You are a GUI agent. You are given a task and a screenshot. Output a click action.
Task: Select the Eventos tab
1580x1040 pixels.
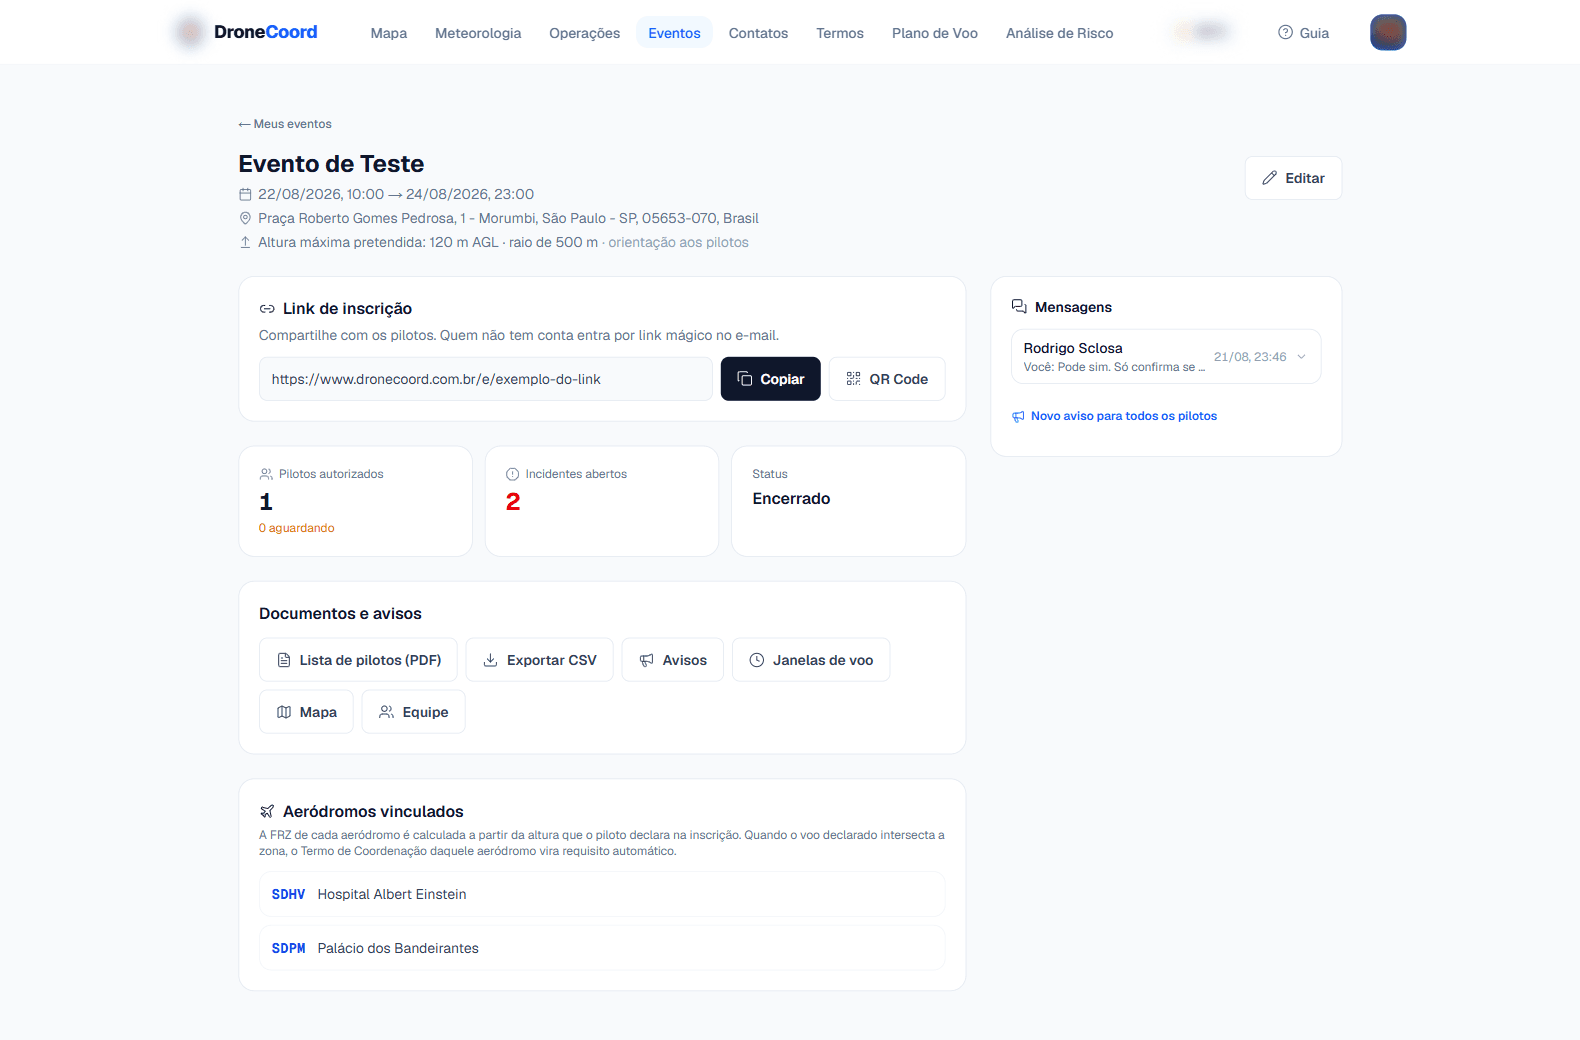click(674, 33)
